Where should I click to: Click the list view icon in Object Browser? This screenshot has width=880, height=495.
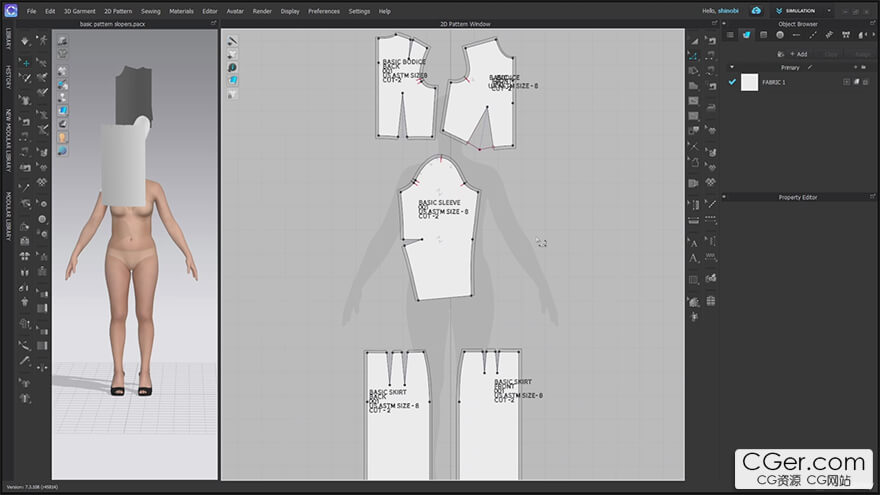[730, 35]
